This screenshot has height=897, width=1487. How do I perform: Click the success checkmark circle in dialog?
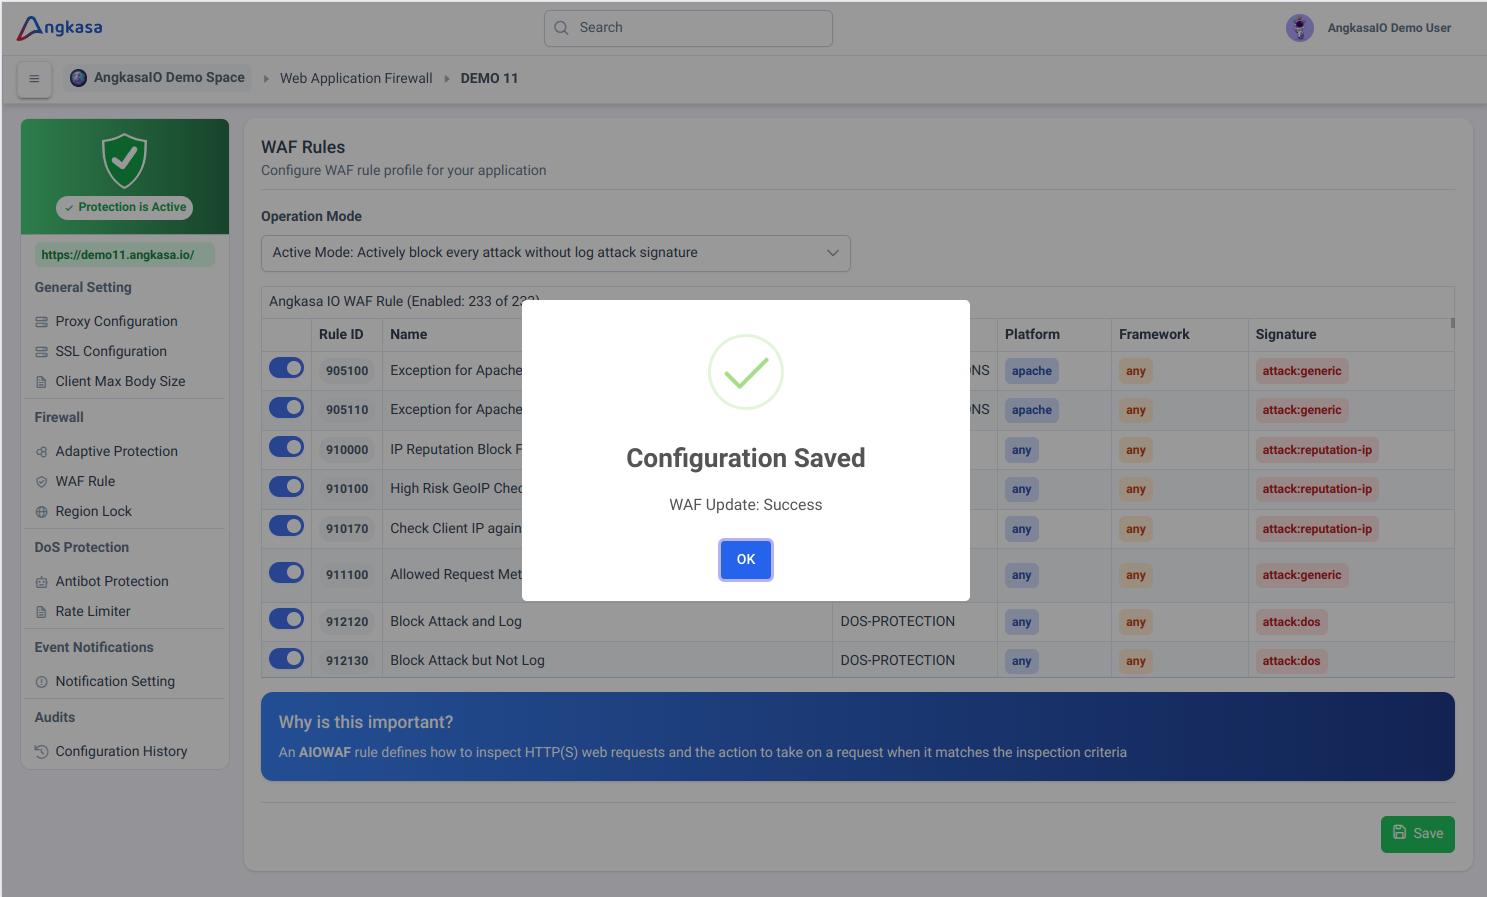pyautogui.click(x=746, y=372)
